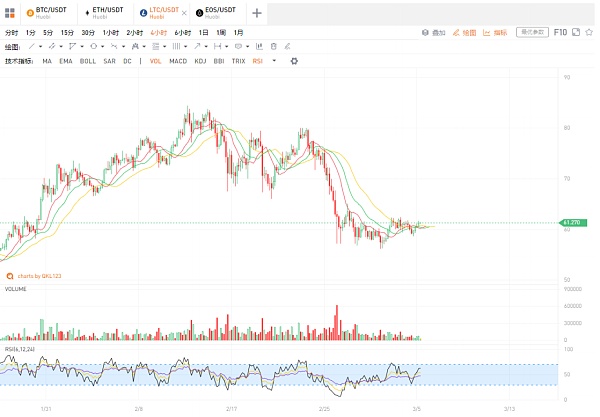
Task: Expand vertical lines tool dropdown arrow
Action: [x=185, y=47]
